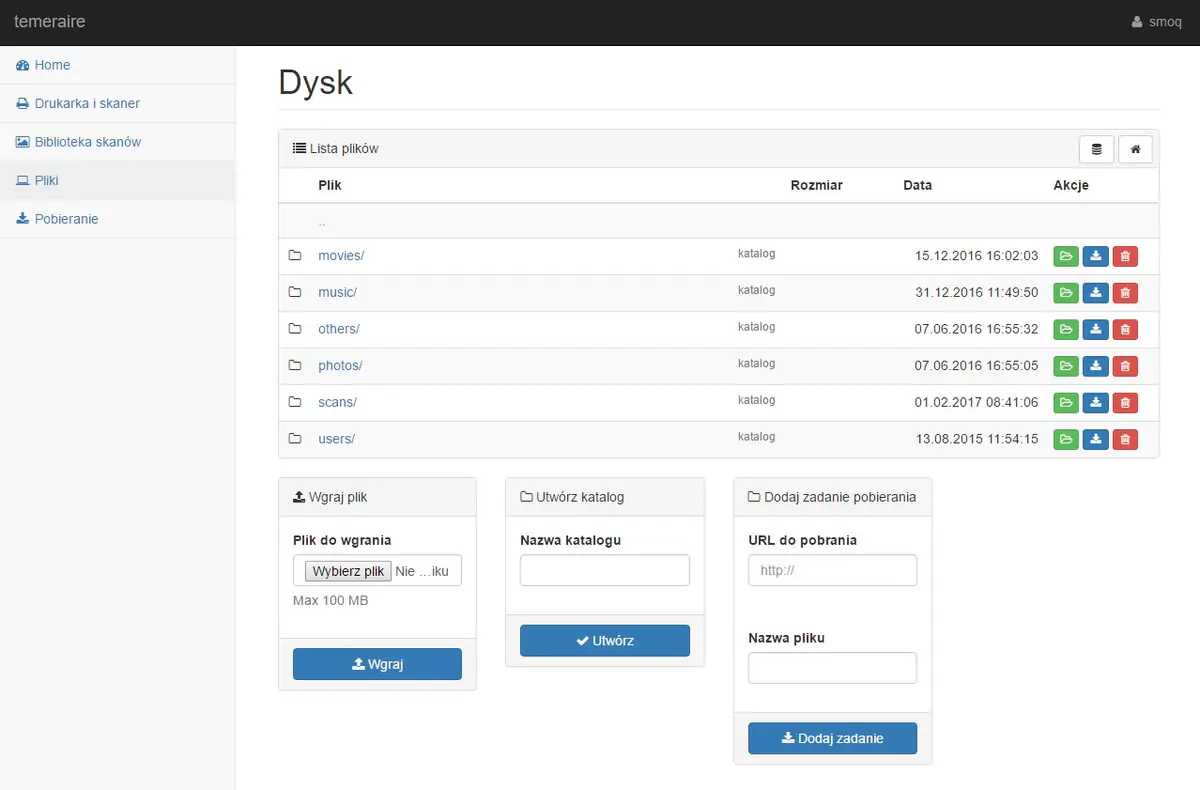Image resolution: width=1200 pixels, height=790 pixels.
Task: Click the Dodaj zadanie button
Action: pos(832,739)
